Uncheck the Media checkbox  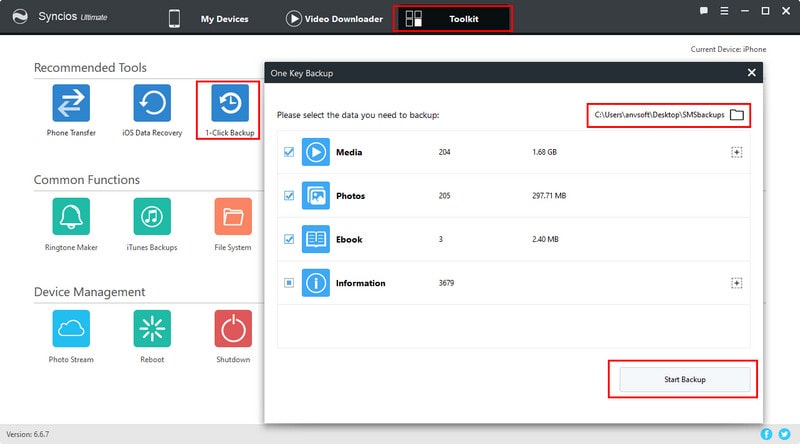coord(289,152)
